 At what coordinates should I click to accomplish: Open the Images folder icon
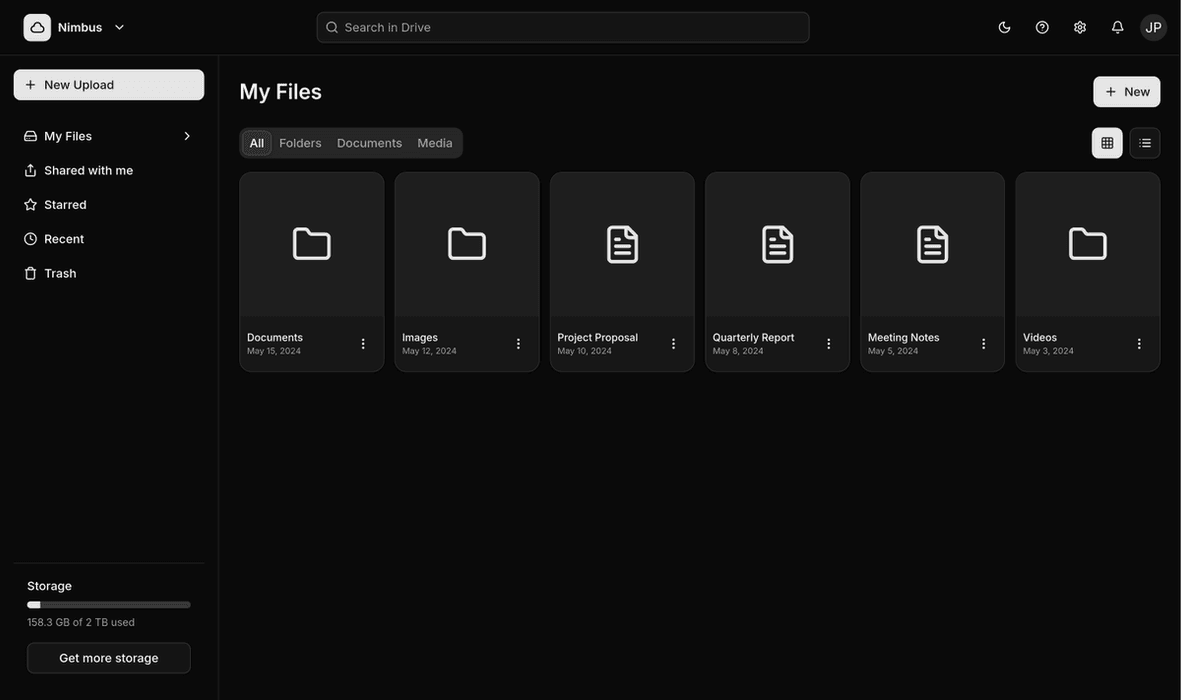(466, 243)
